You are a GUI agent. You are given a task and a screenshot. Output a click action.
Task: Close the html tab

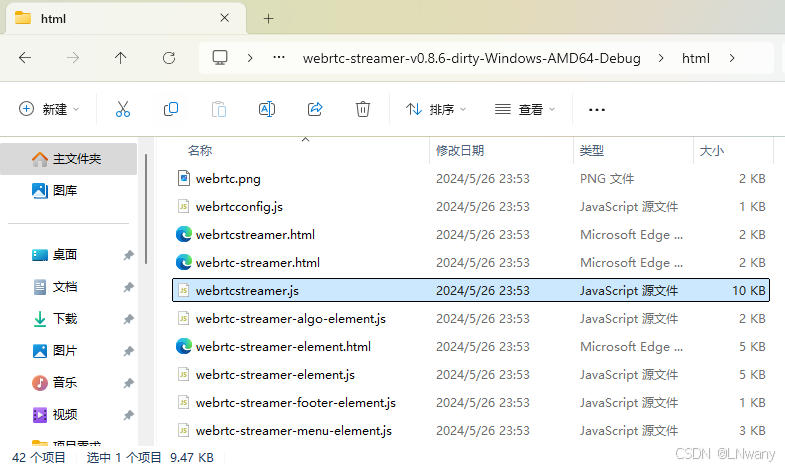coord(224,18)
